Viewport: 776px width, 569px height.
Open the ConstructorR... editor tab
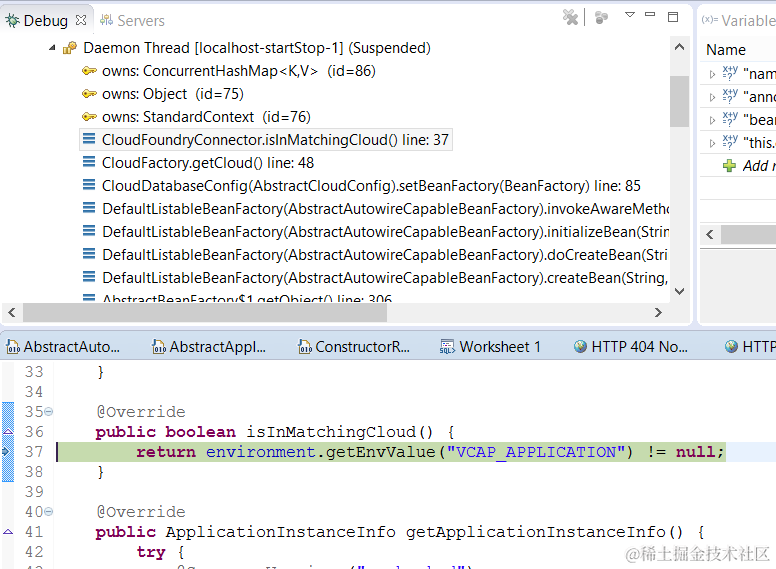(x=353, y=347)
